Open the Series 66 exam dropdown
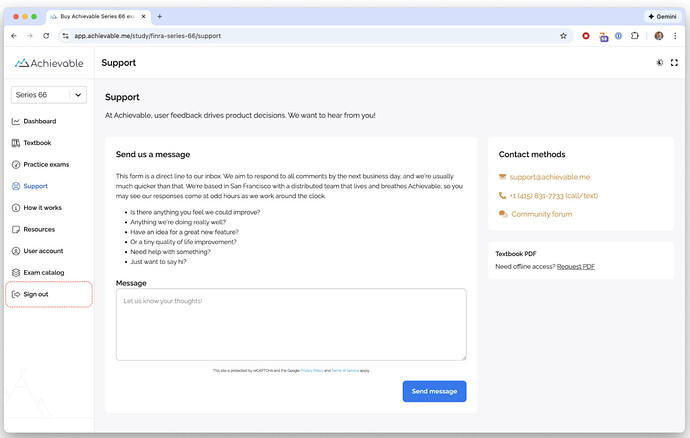690x438 pixels. 48,95
